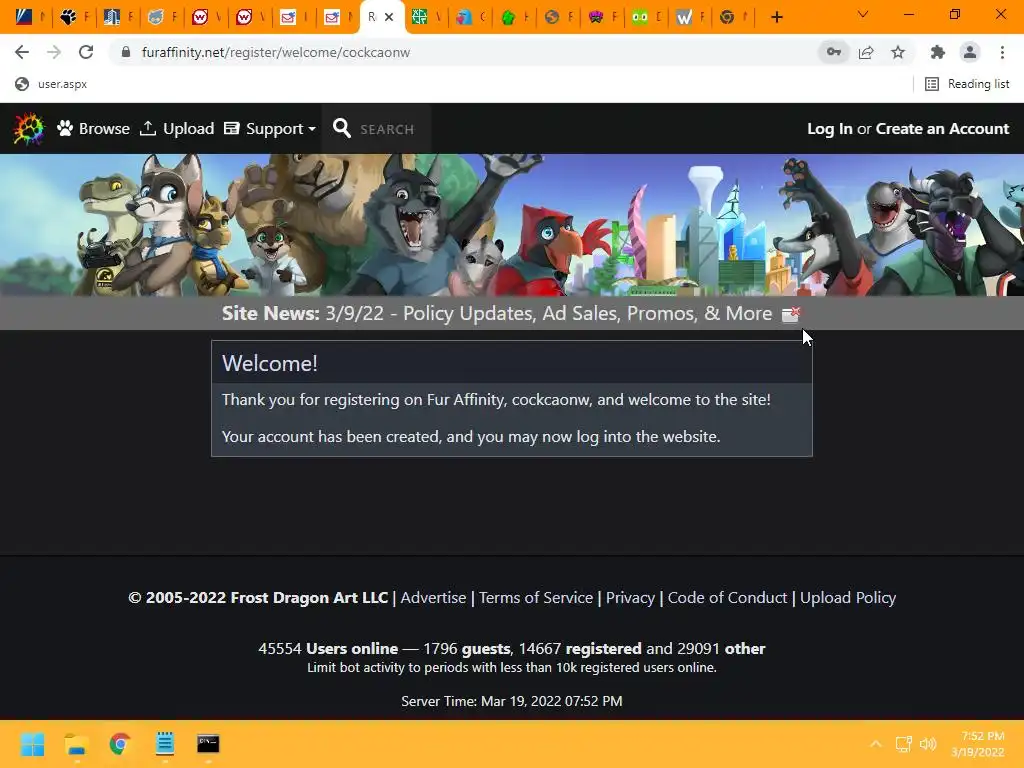
Task: Open the Notepad taskbar icon
Action: tap(165, 744)
